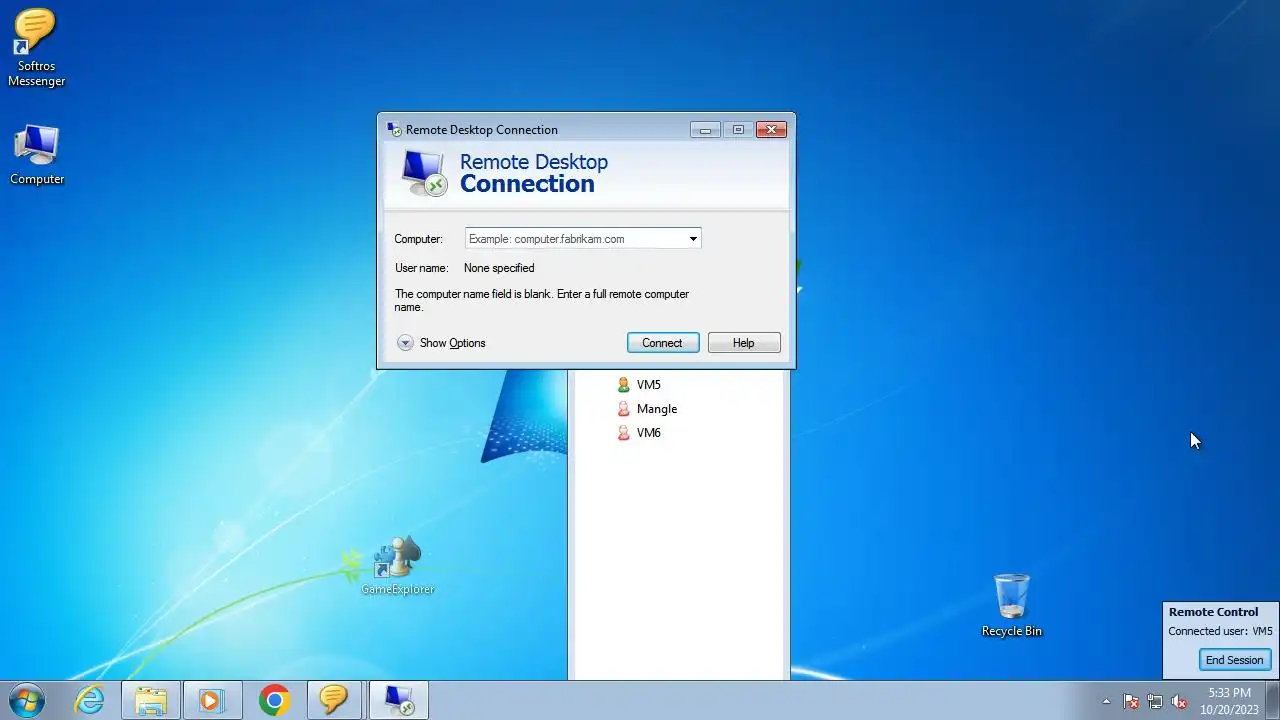Switch to Softros Messenger taskbar button
1280x720 pixels.
[x=333, y=700]
